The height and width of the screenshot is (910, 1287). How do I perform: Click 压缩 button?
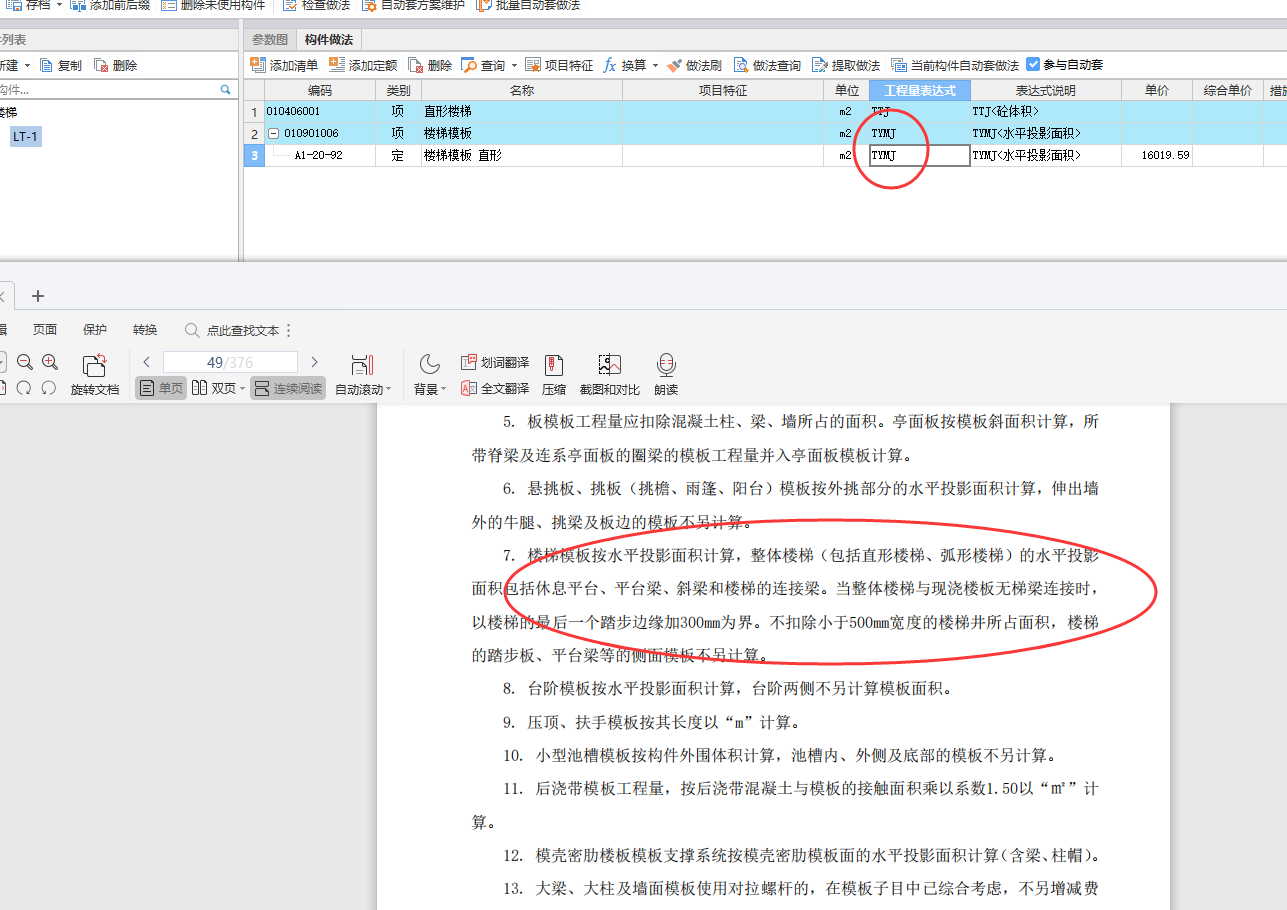click(x=554, y=375)
